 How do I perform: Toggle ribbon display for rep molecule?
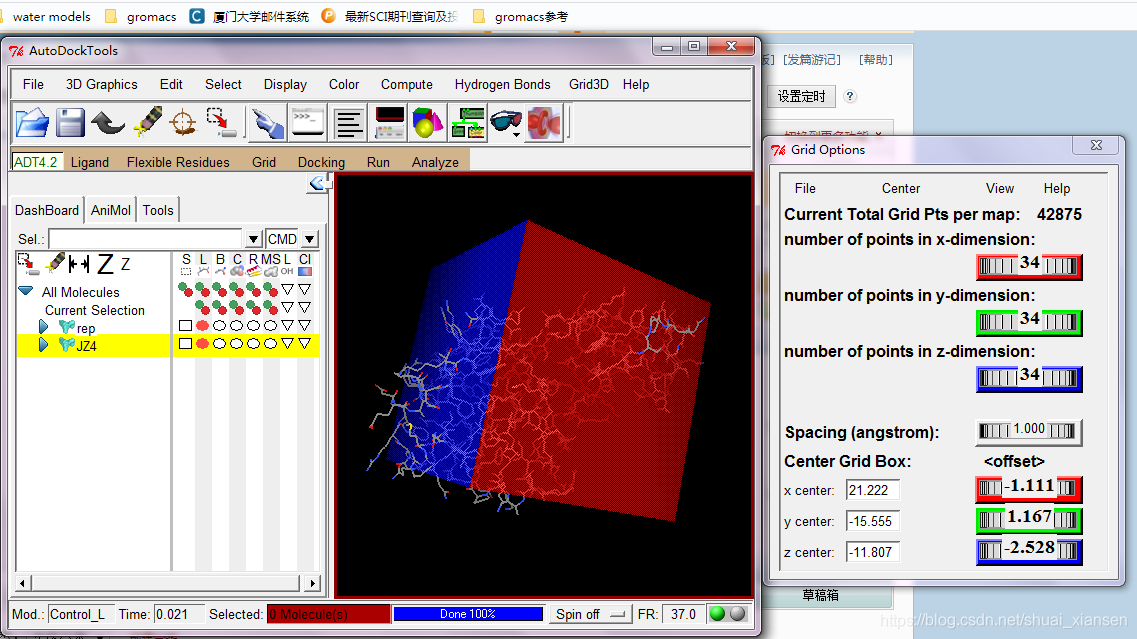click(254, 326)
